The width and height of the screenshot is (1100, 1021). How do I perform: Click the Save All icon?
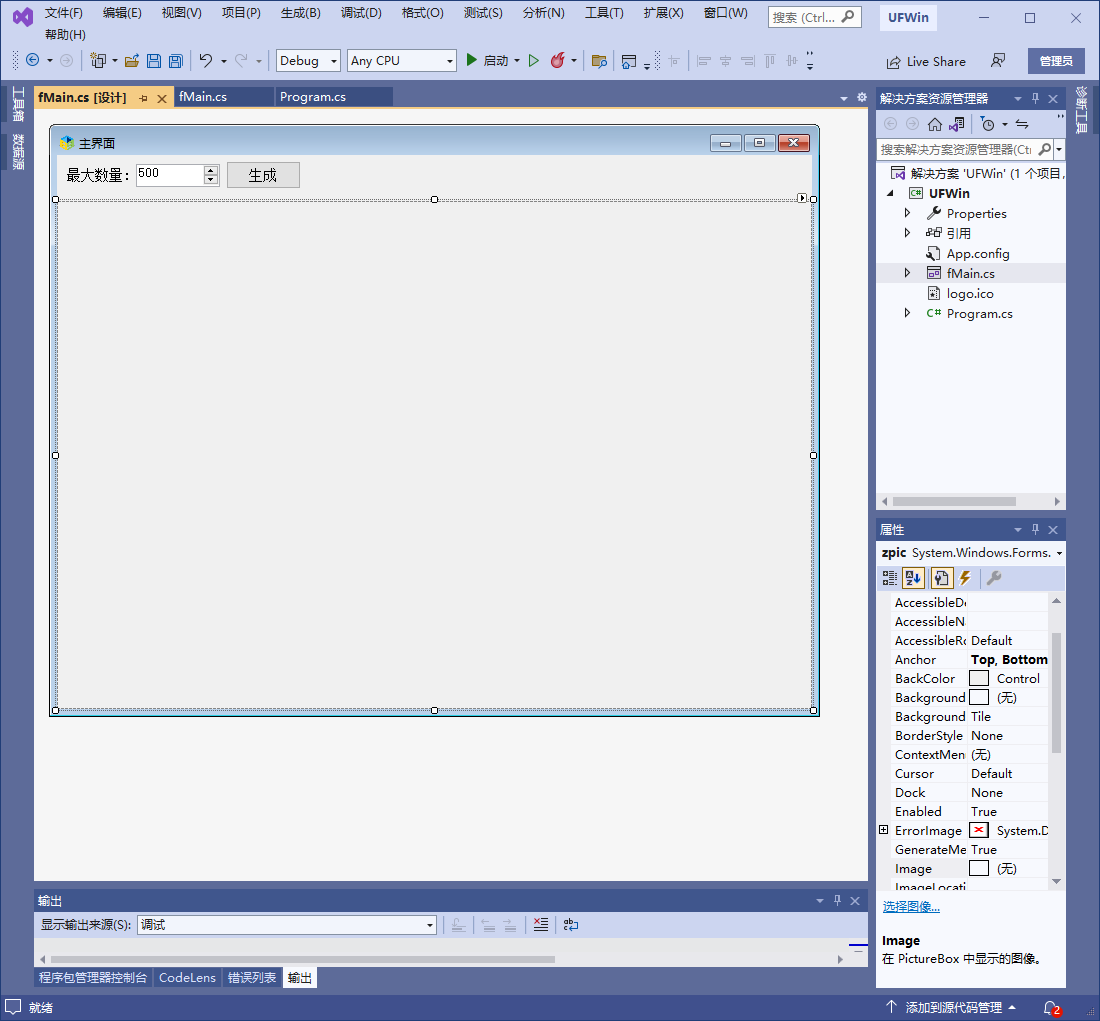tap(175, 61)
